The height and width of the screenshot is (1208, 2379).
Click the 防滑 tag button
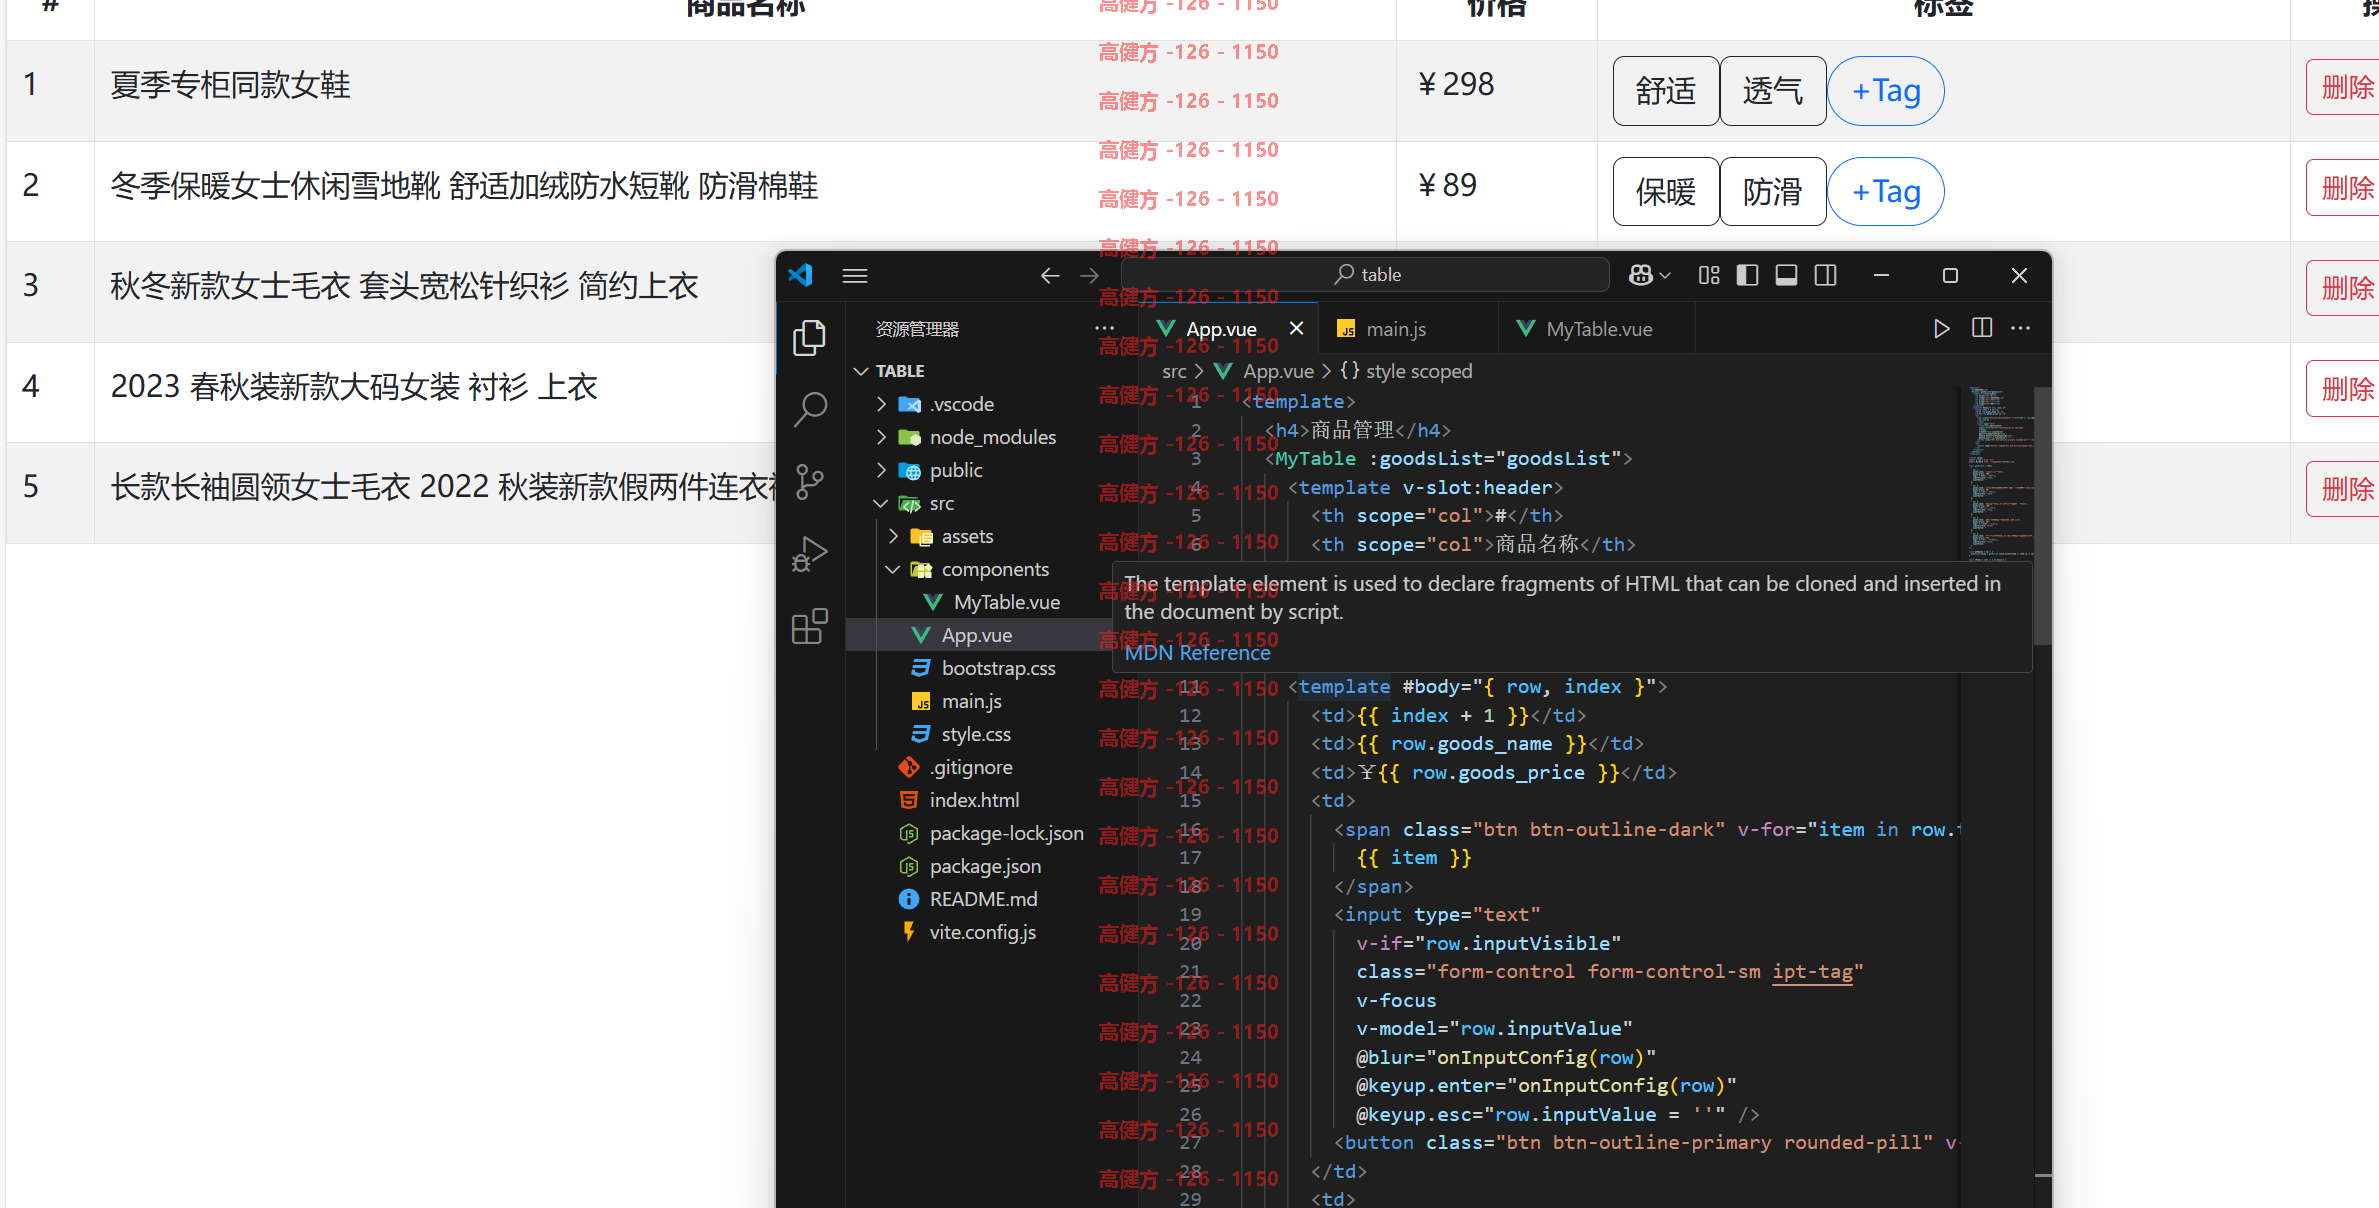[1772, 191]
